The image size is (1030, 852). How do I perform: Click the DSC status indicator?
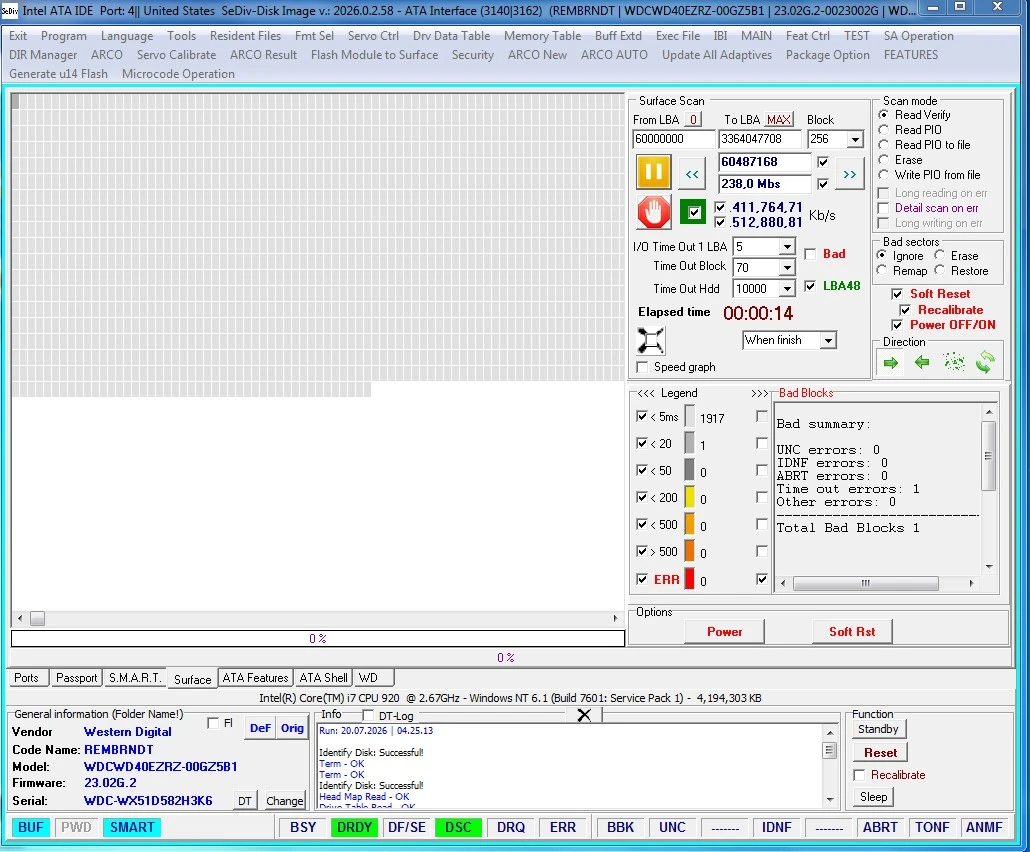(x=458, y=827)
